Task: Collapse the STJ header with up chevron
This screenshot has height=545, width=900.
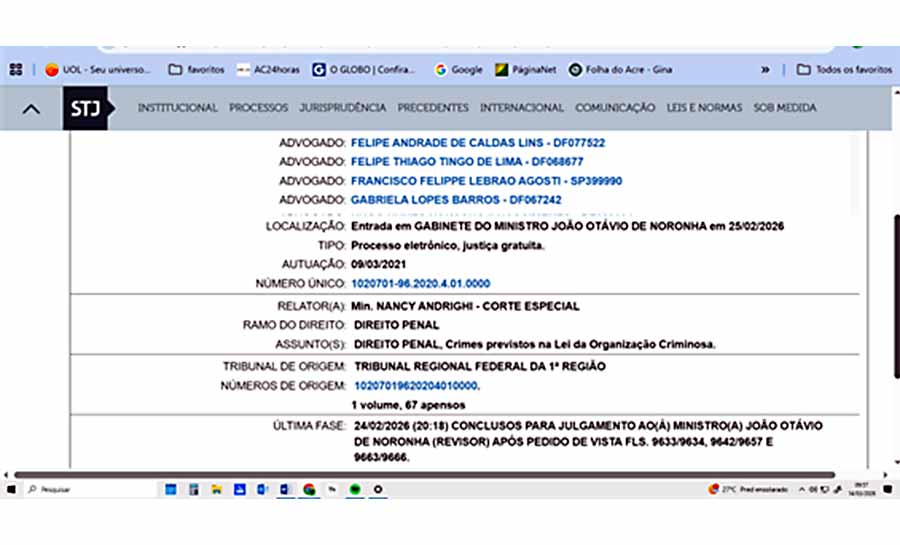Action: coord(31,109)
